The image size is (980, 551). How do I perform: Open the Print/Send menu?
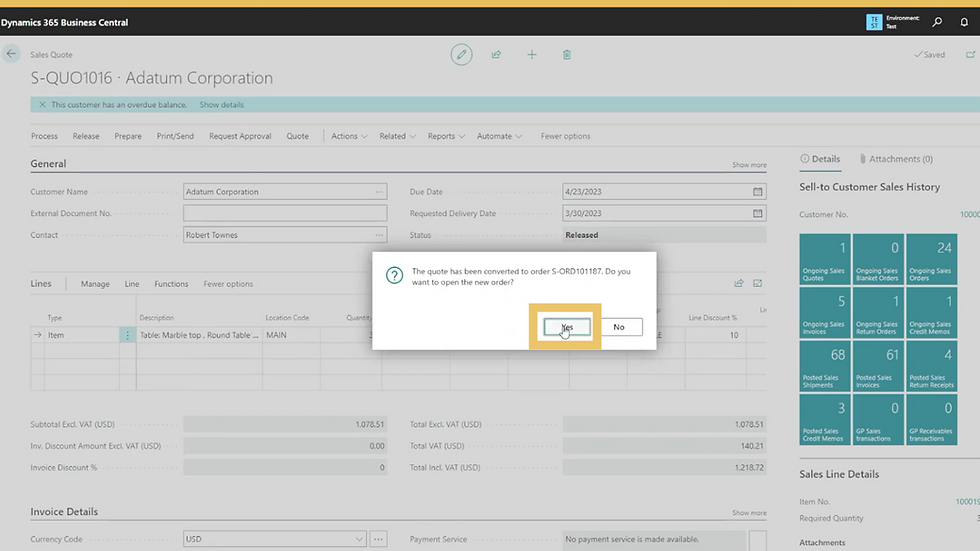click(175, 136)
